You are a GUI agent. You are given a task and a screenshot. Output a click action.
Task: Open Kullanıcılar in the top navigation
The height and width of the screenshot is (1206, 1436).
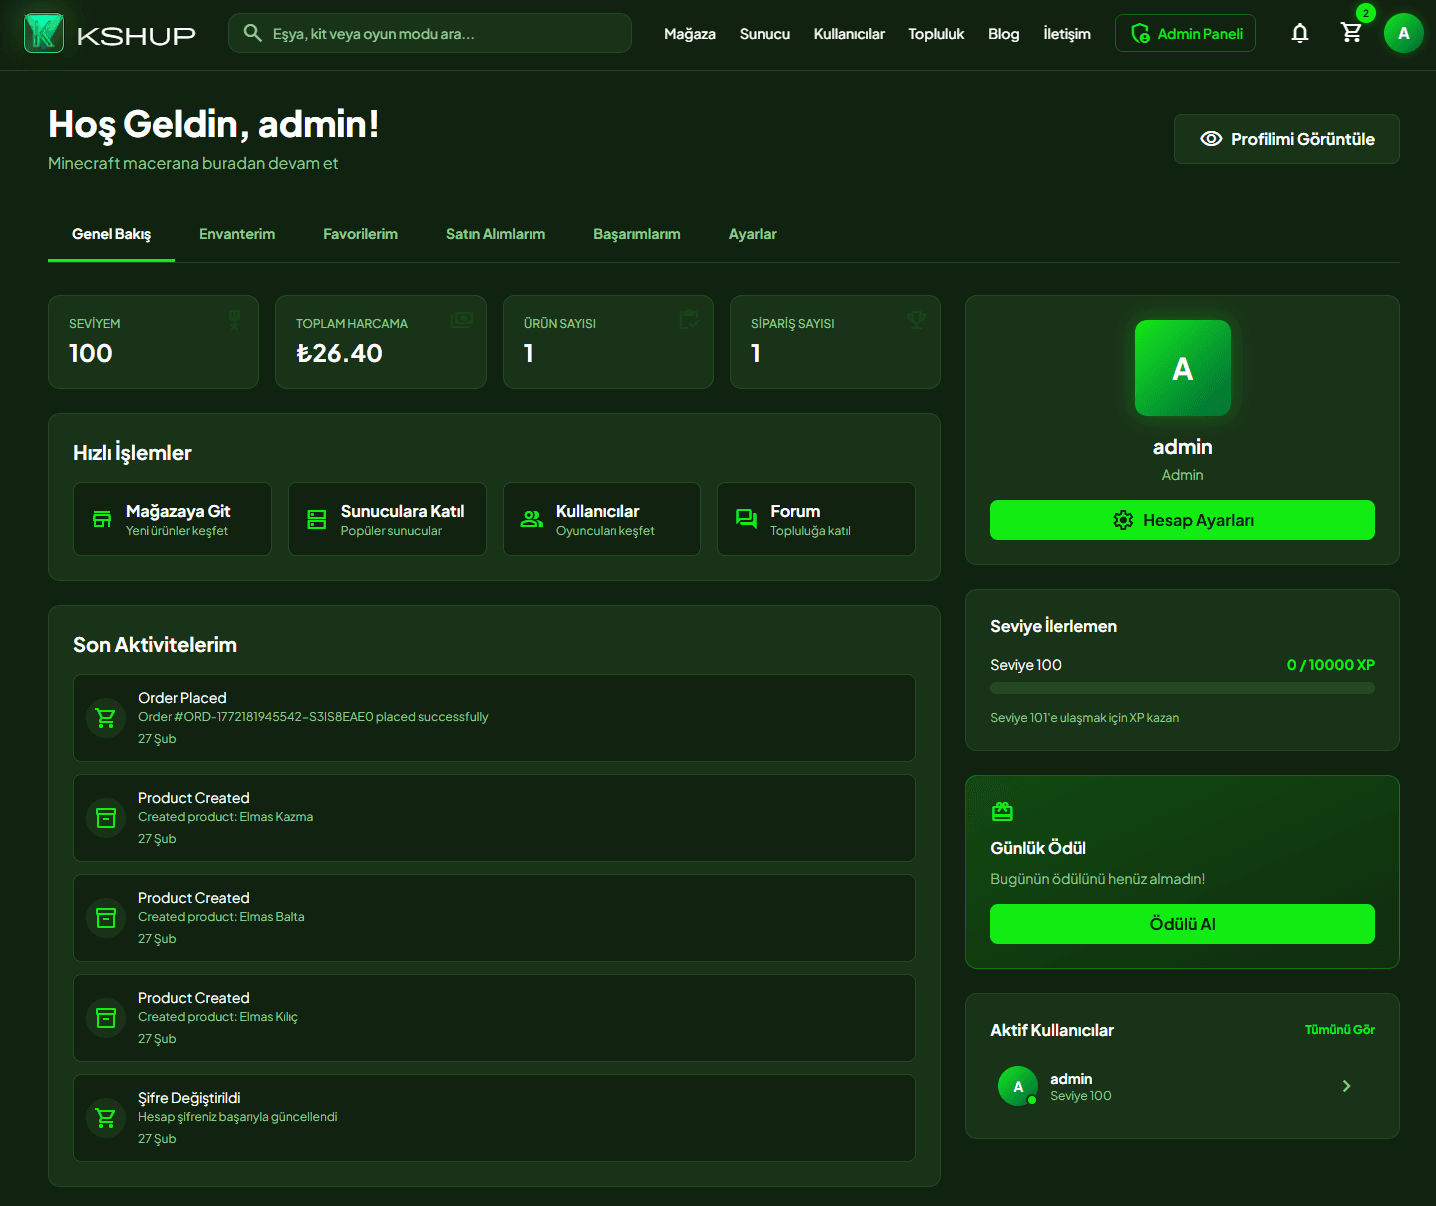[849, 34]
